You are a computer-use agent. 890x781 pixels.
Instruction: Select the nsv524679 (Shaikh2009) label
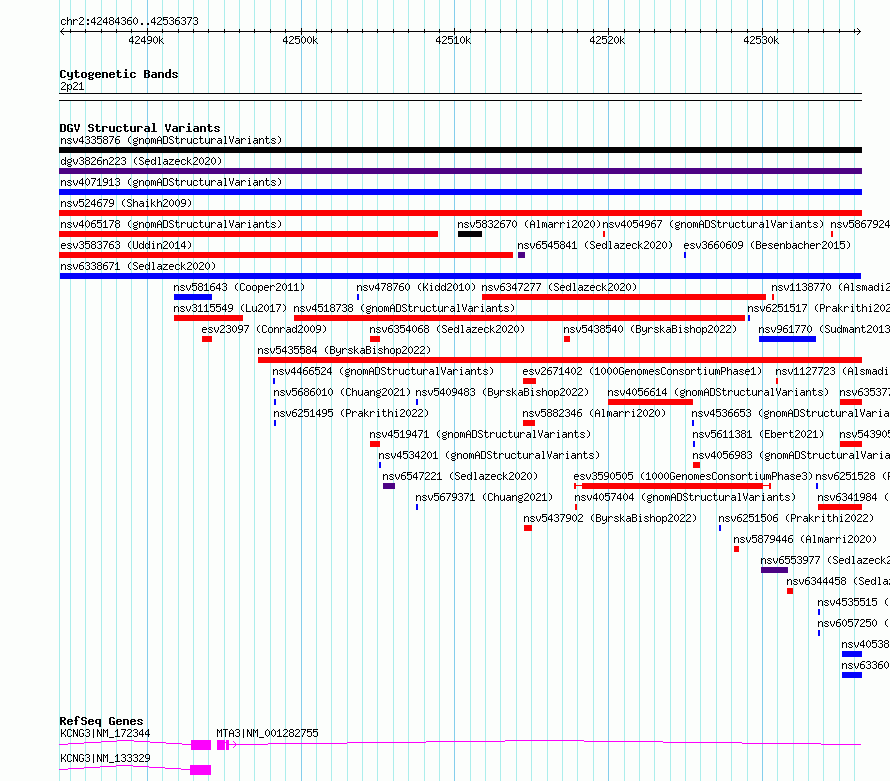pos(126,203)
